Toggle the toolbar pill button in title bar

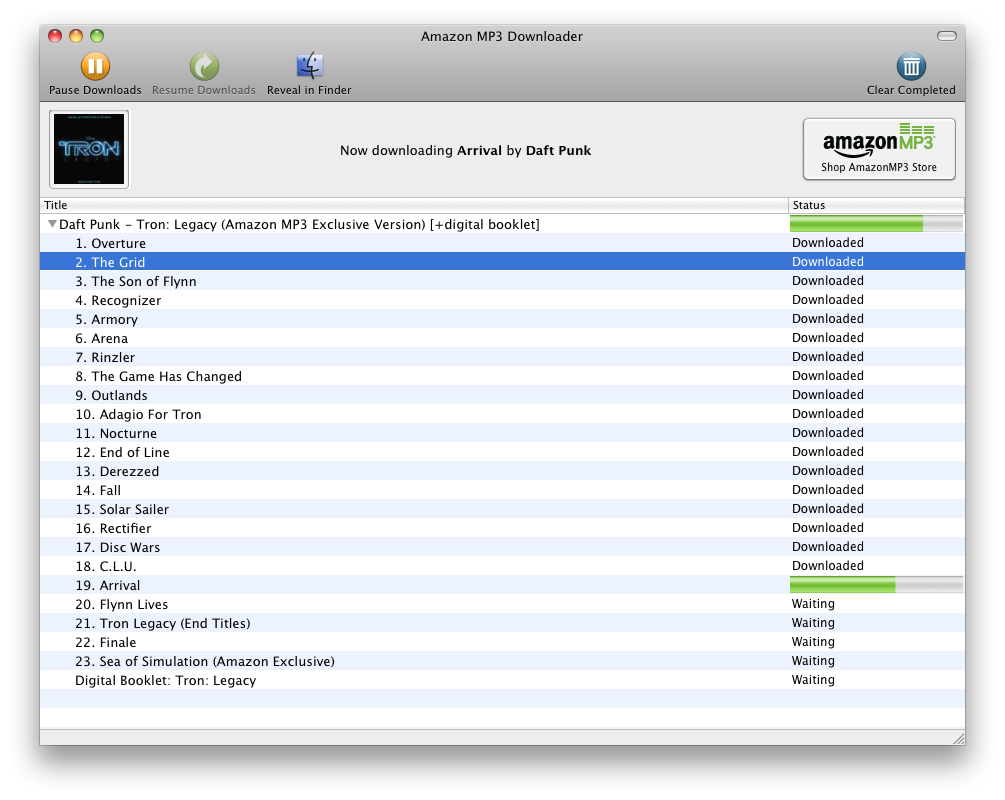[947, 36]
